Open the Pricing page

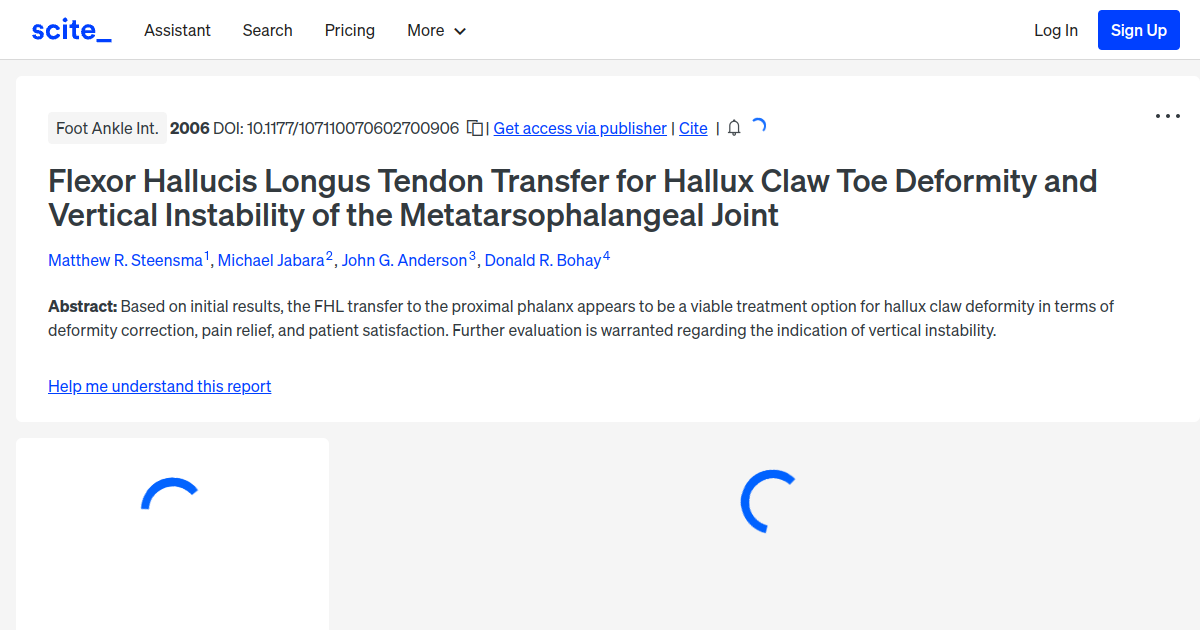(349, 31)
